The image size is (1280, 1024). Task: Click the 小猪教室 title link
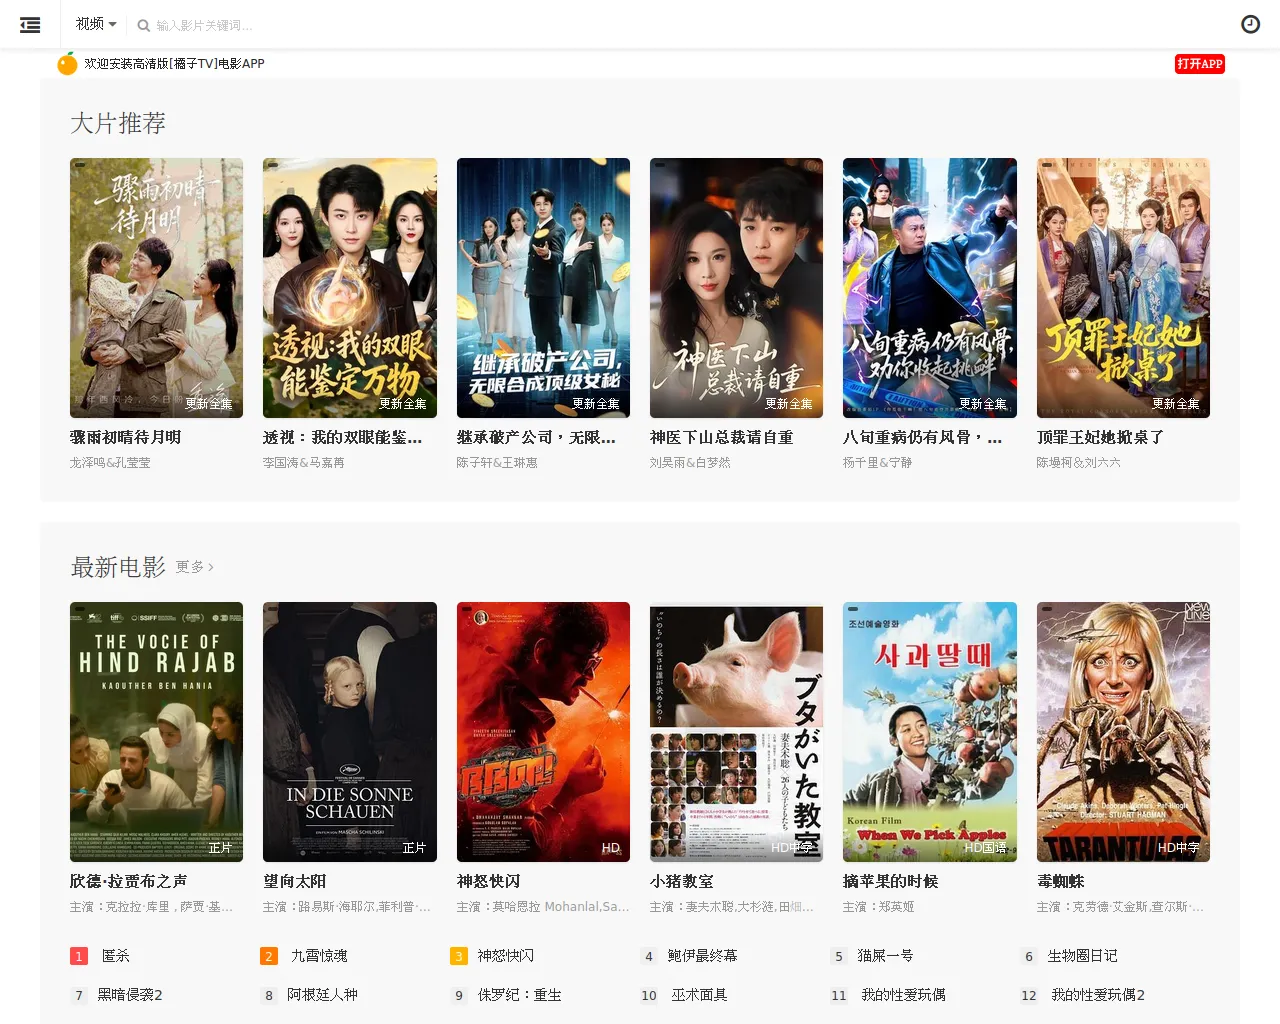[682, 882]
